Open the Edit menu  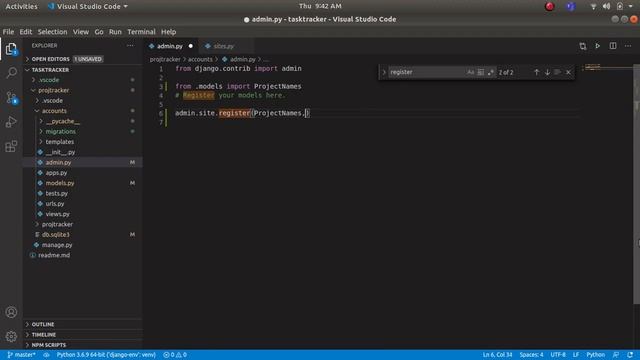25,32
